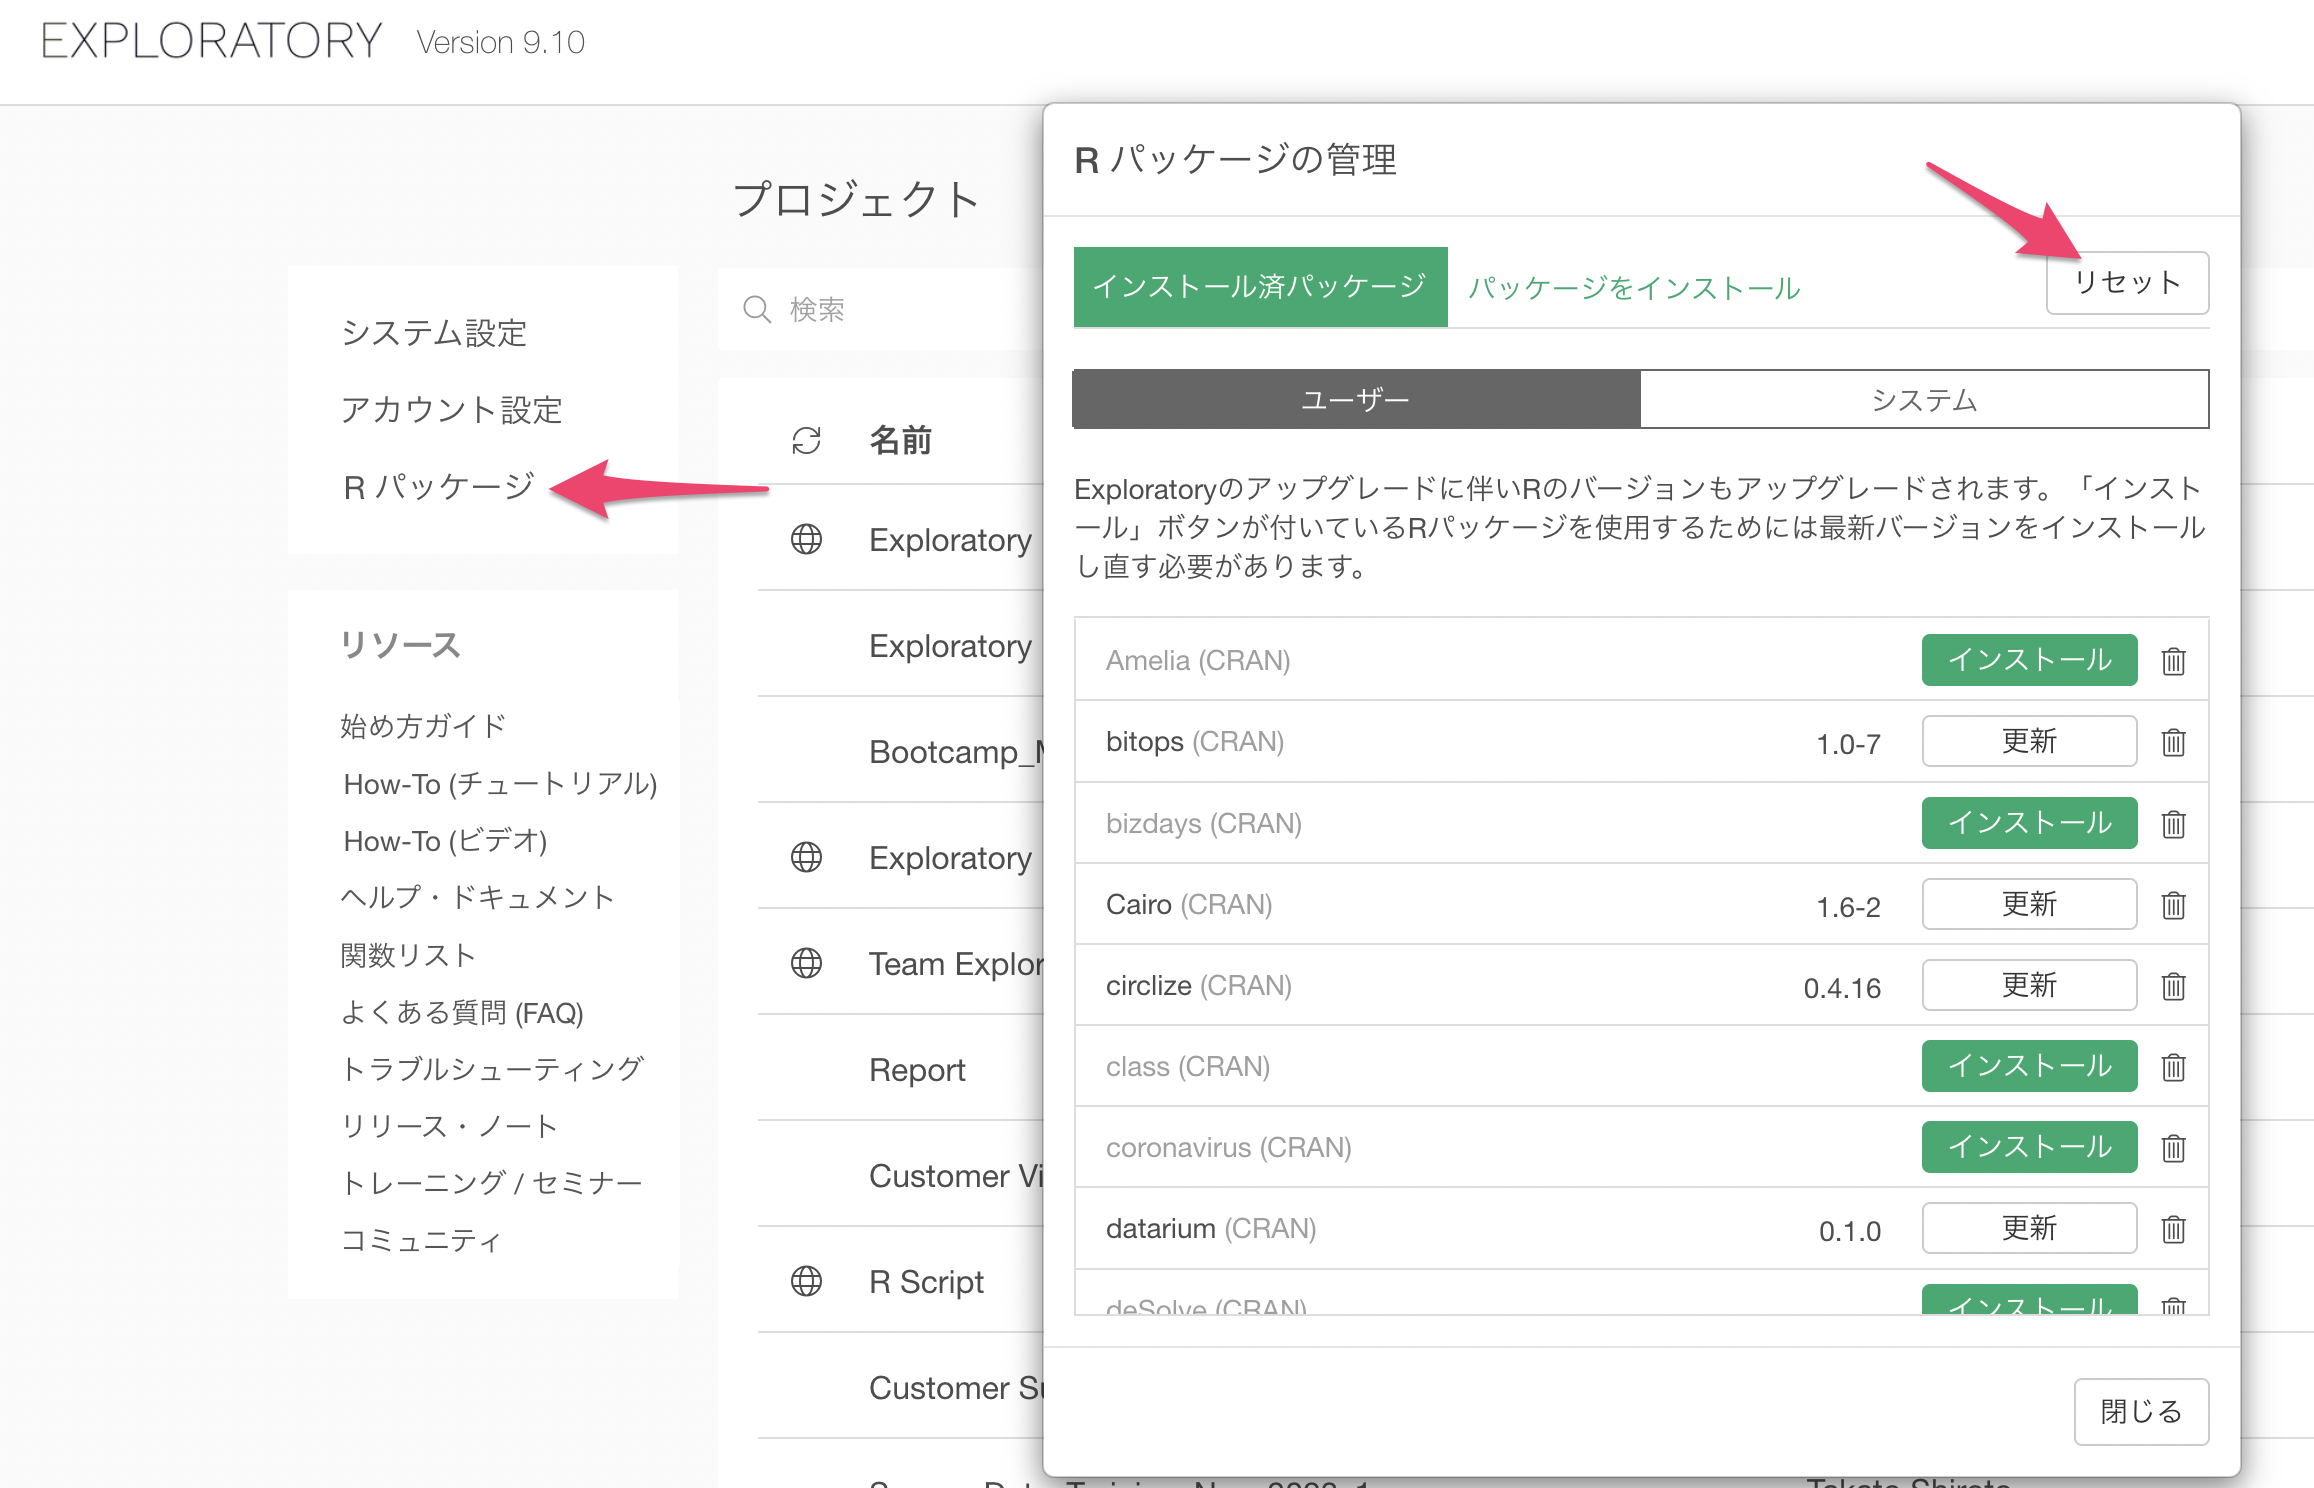Screen dimensions: 2314x1488
Task: Click the globe icon above the Team Explor row
Action: [x=806, y=857]
